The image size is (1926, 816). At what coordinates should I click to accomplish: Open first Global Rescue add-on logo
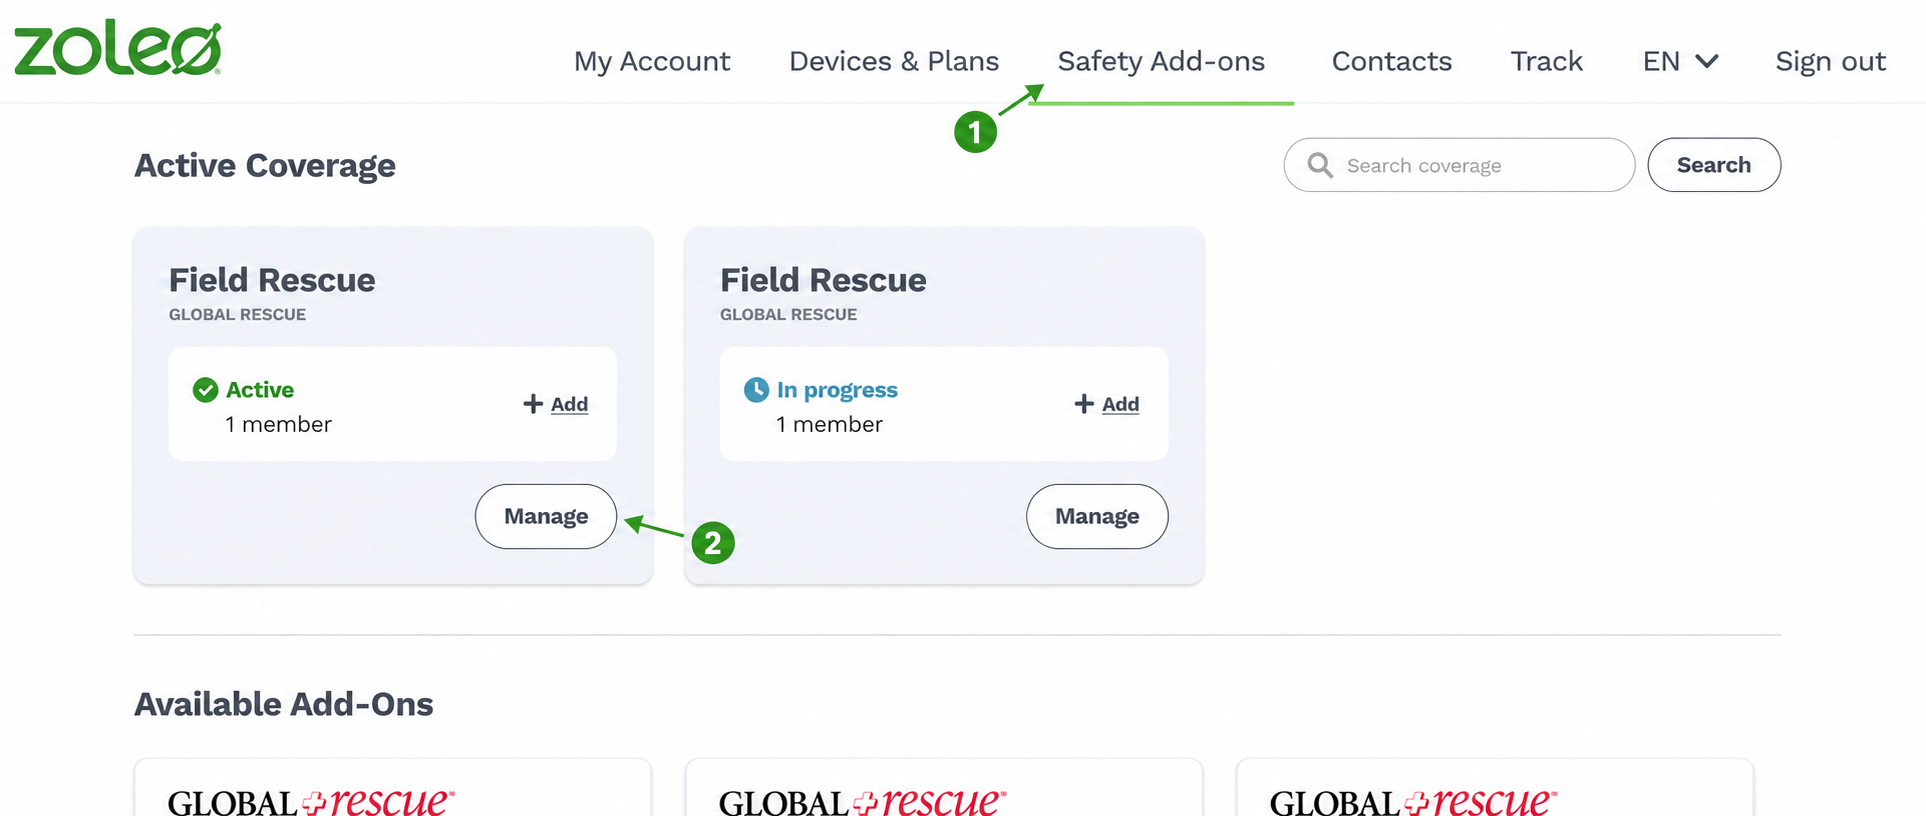[311, 800]
